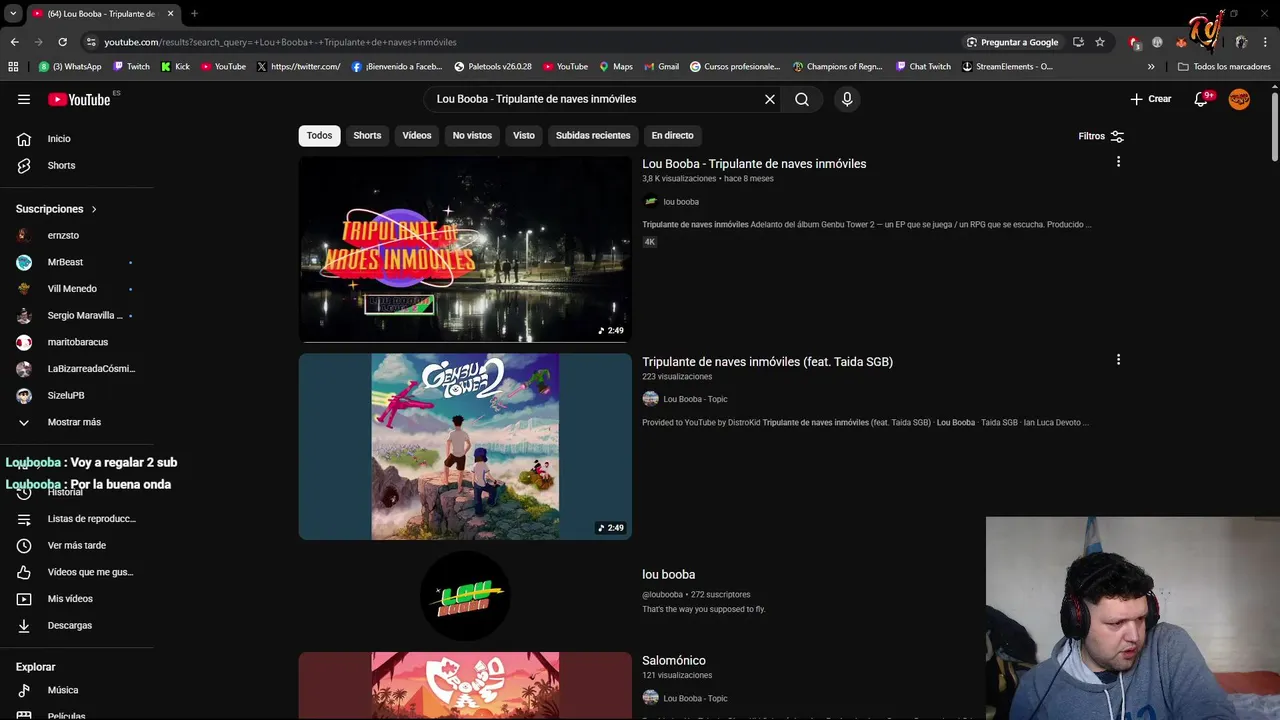The image size is (1280, 720).
Task: Open the lou booba channel avatar
Action: click(x=465, y=596)
